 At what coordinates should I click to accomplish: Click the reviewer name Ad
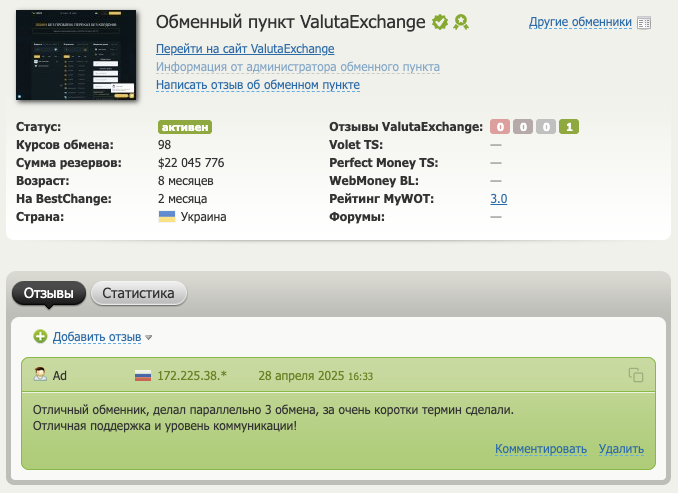click(60, 376)
